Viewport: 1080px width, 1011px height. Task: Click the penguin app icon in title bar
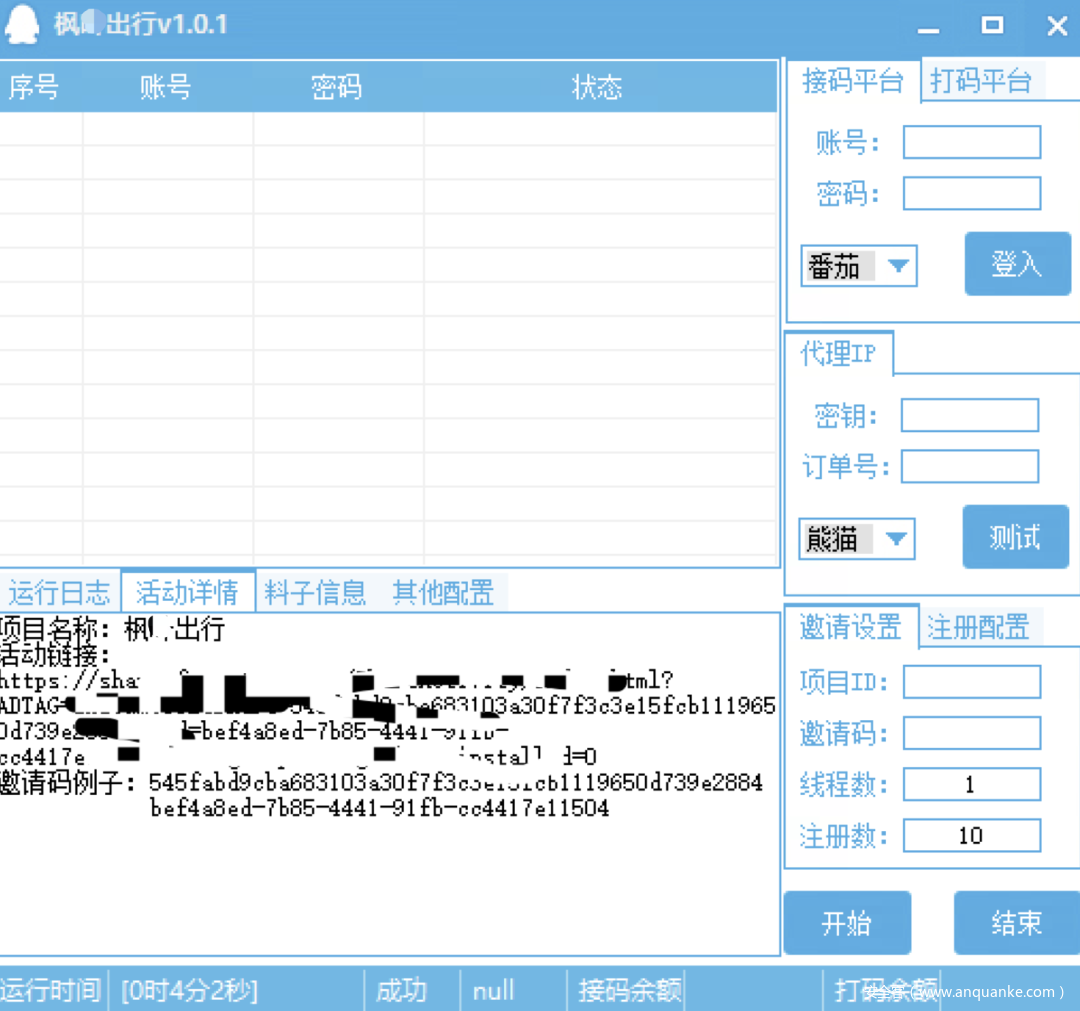[x=21, y=25]
